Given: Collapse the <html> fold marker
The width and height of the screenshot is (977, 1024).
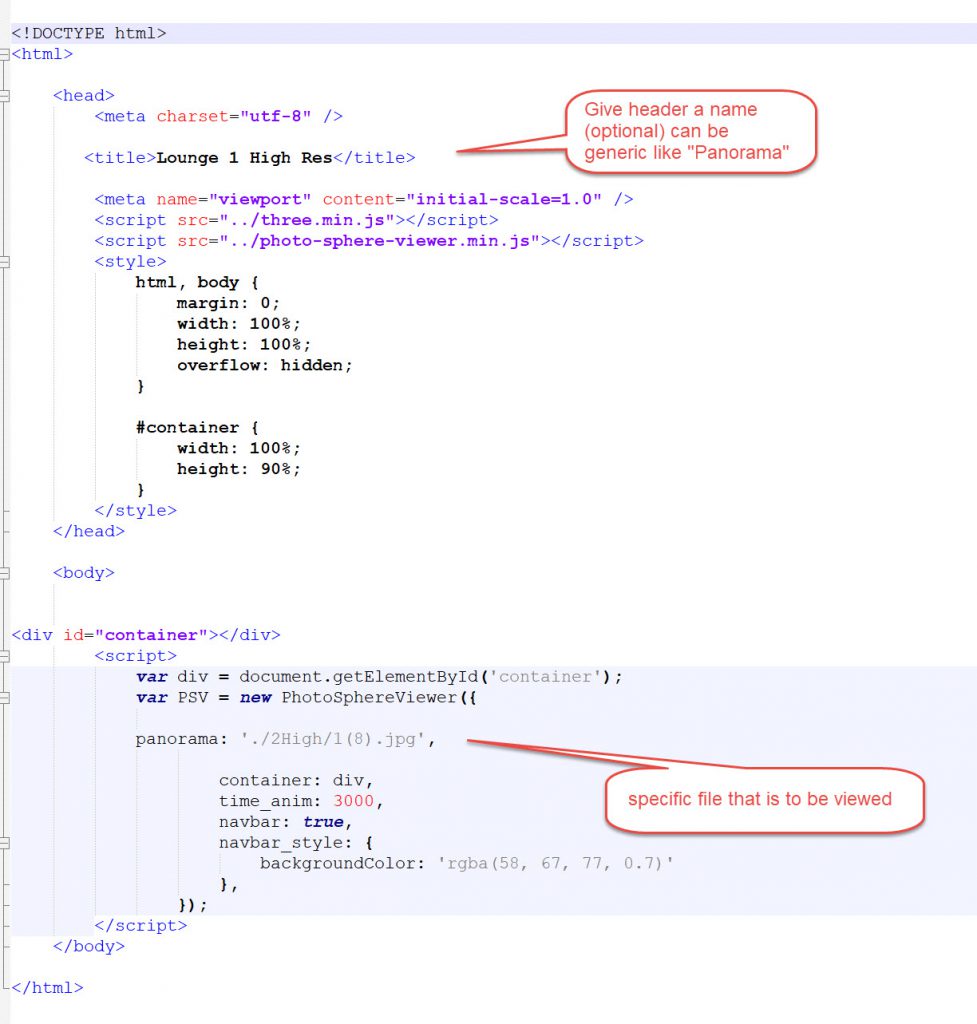Looking at the screenshot, I should (5, 54).
